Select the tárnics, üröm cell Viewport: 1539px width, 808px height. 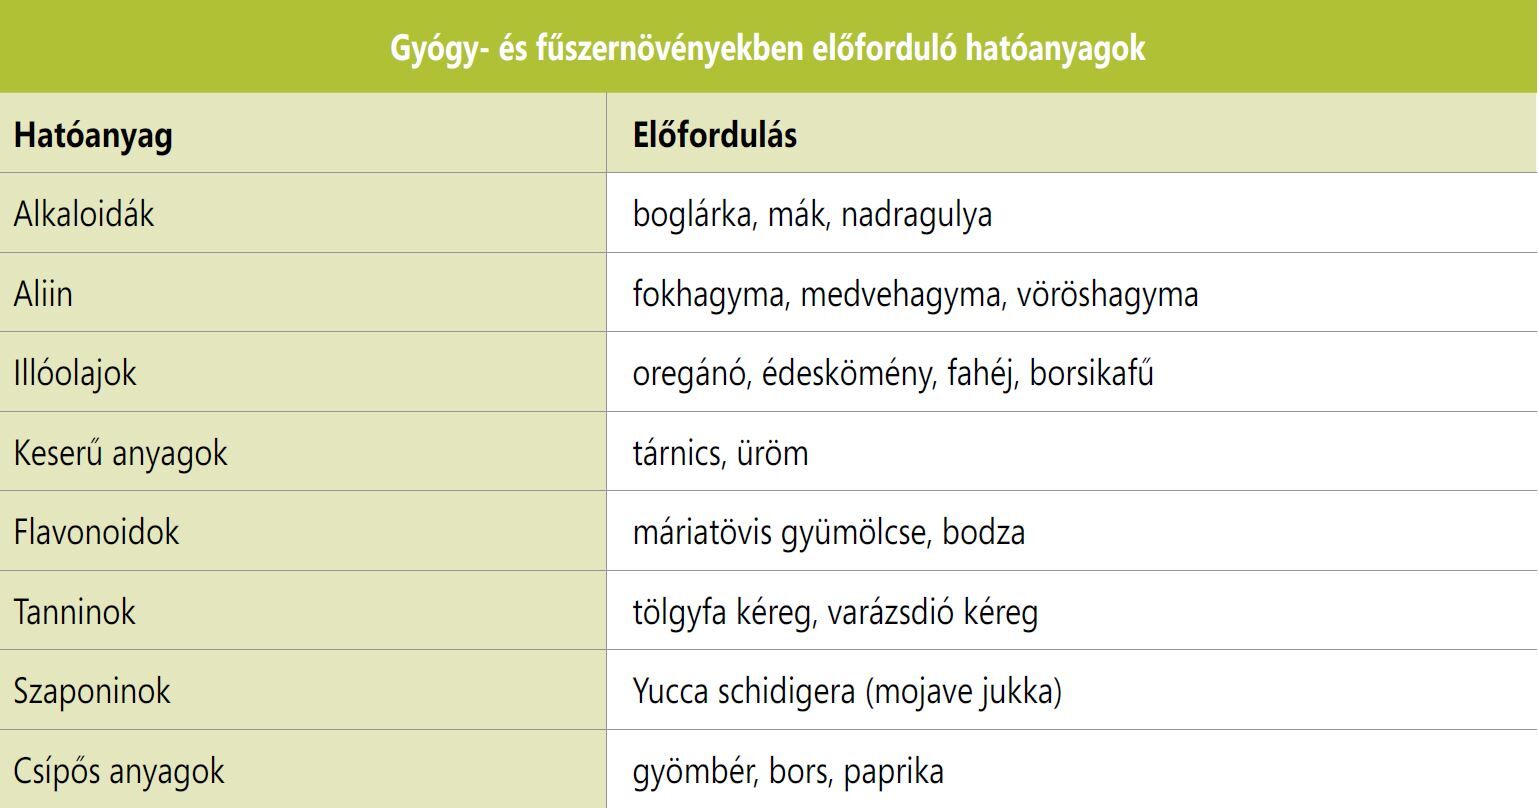[720, 452]
